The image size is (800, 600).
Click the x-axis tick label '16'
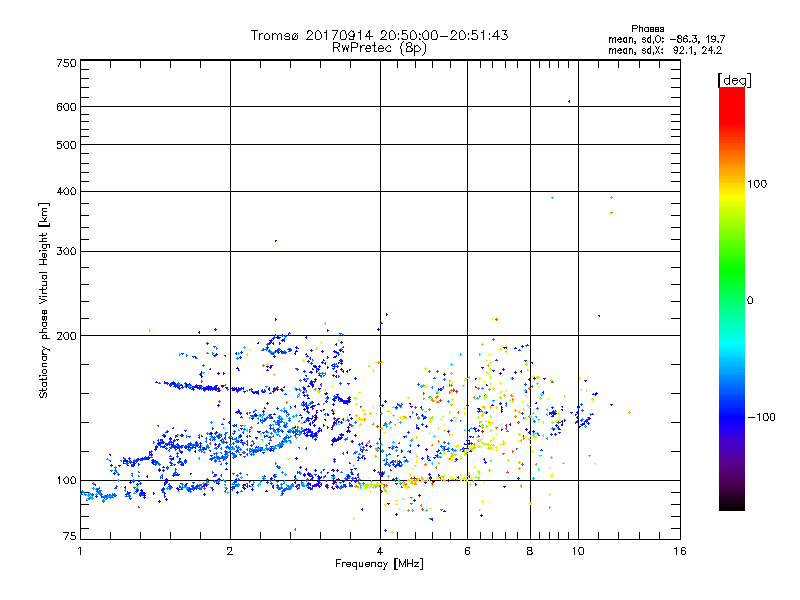coord(680,551)
